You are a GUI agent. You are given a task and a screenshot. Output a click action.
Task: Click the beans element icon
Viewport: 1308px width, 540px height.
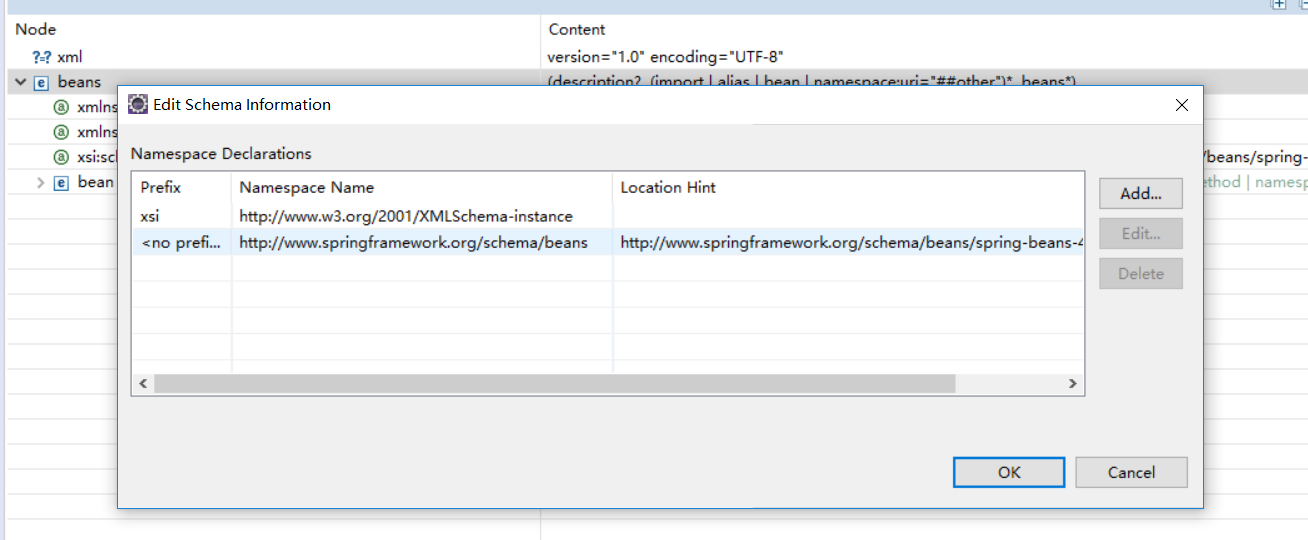tap(42, 82)
